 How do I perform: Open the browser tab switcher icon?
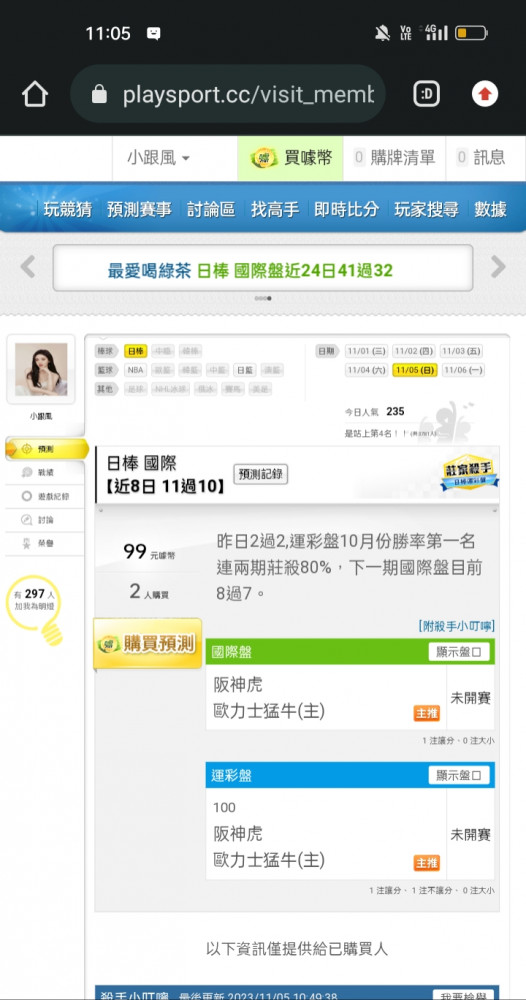427,95
